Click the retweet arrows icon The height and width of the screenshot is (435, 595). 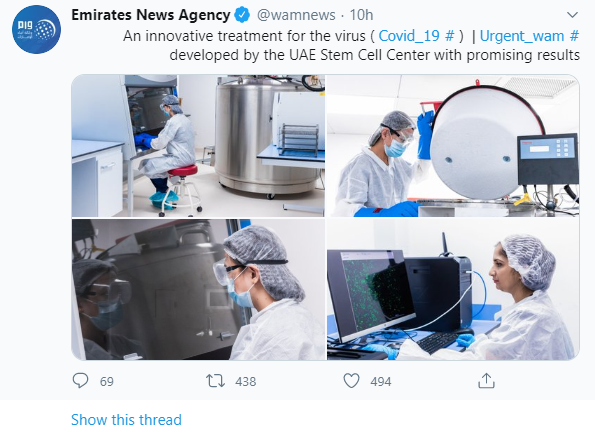[x=216, y=381]
